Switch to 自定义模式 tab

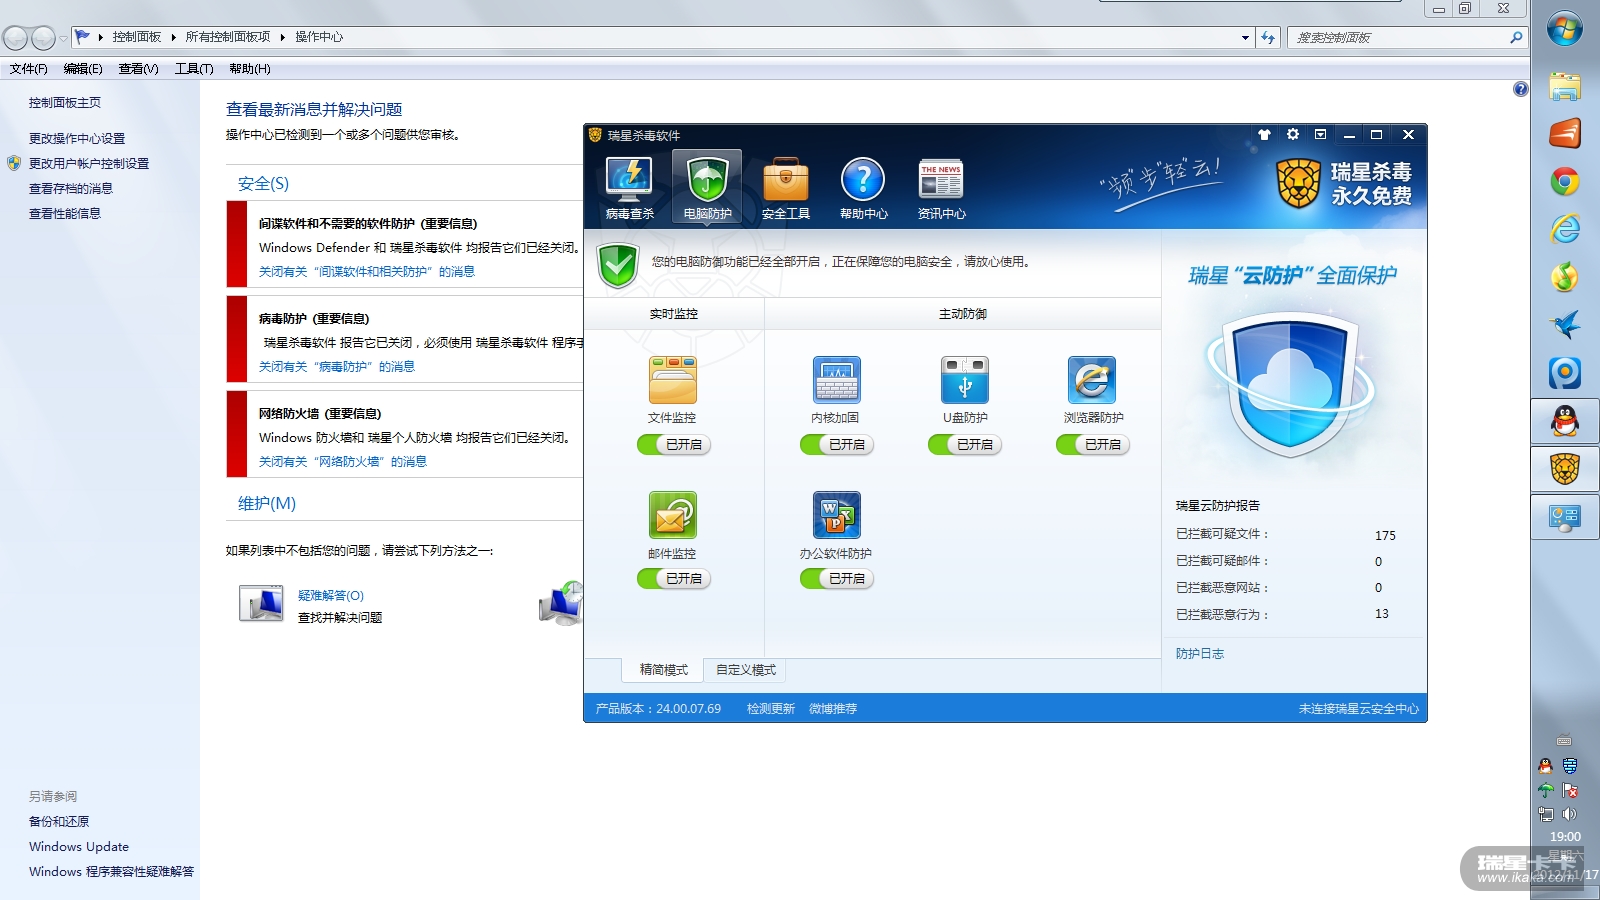click(746, 670)
